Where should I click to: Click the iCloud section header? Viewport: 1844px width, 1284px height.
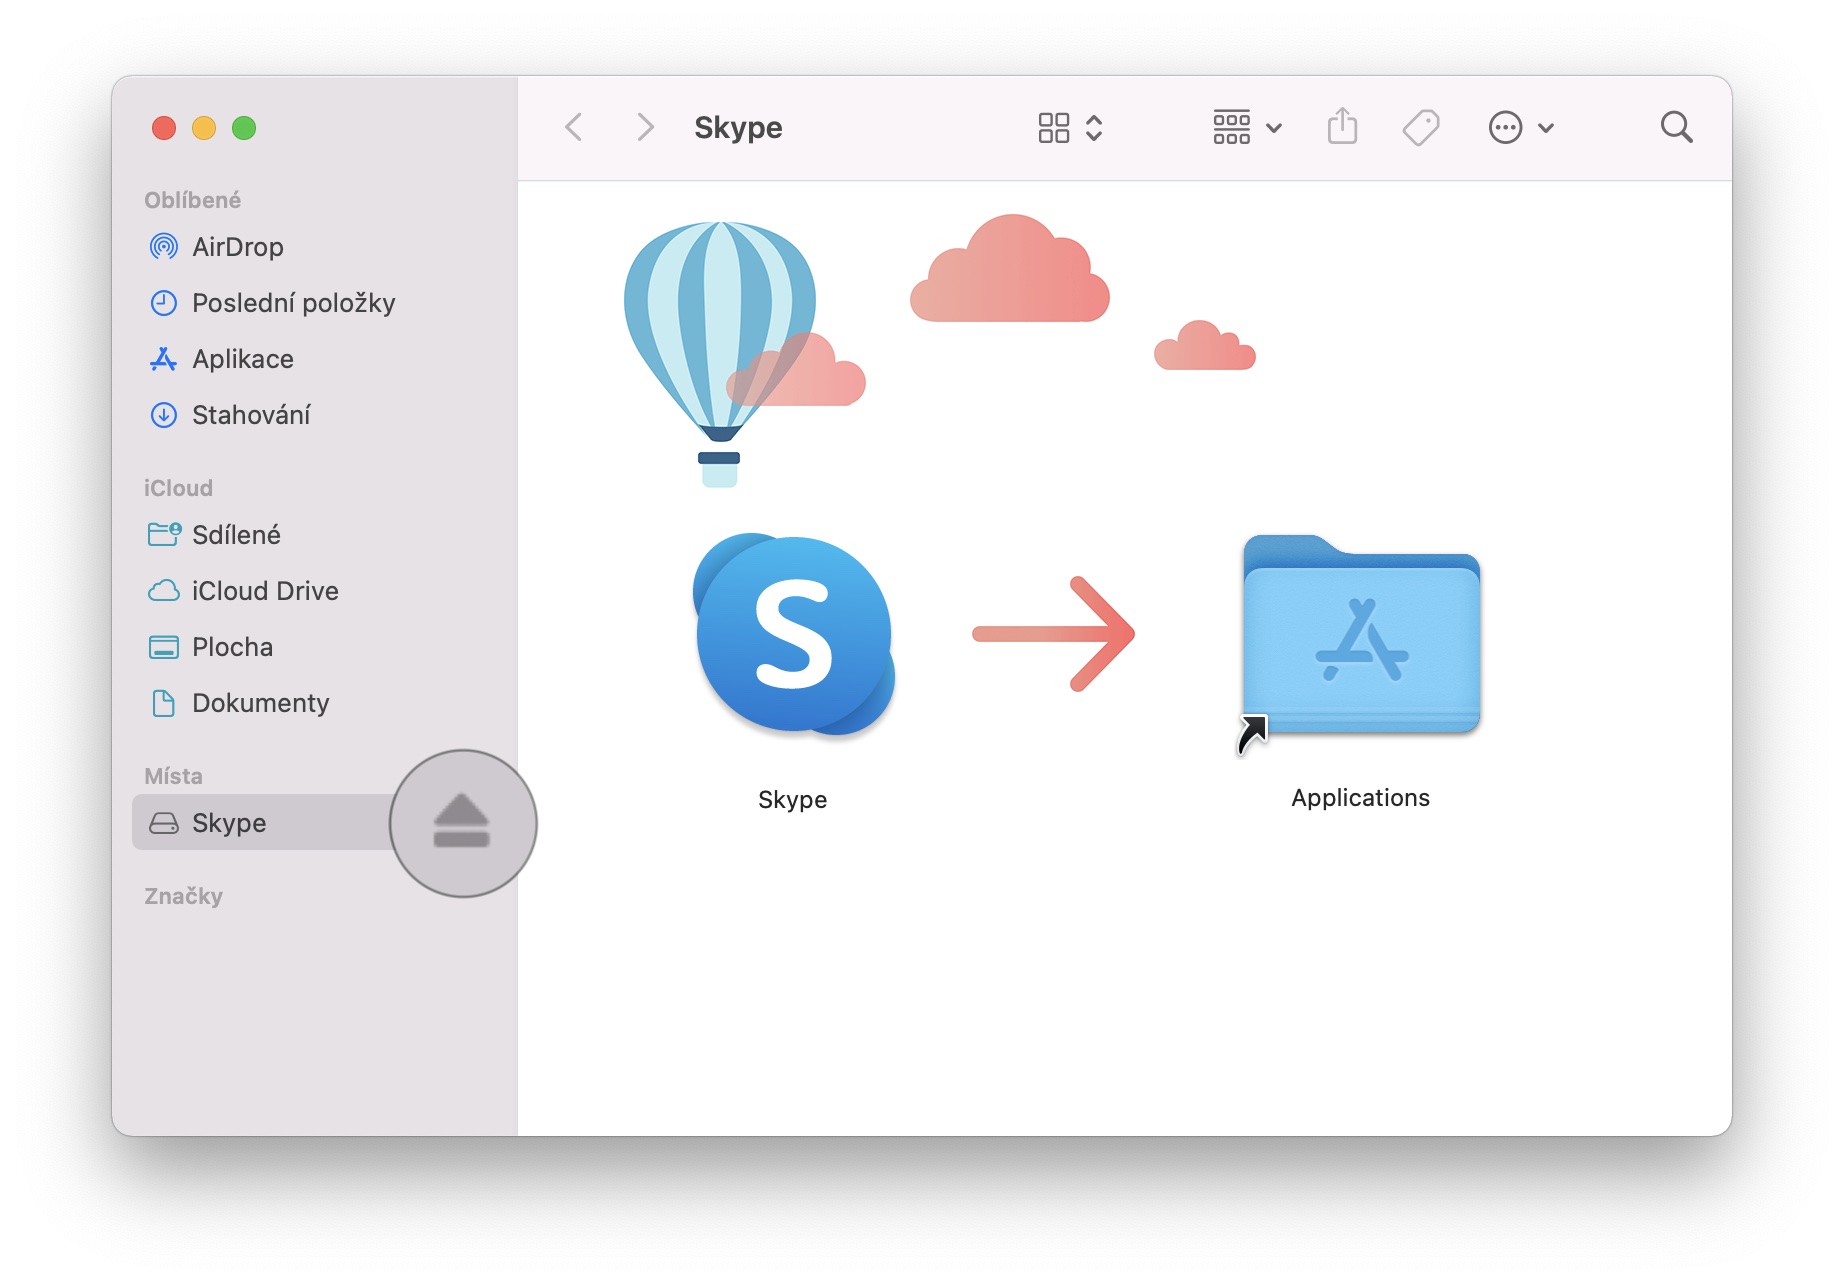pyautogui.click(x=178, y=488)
